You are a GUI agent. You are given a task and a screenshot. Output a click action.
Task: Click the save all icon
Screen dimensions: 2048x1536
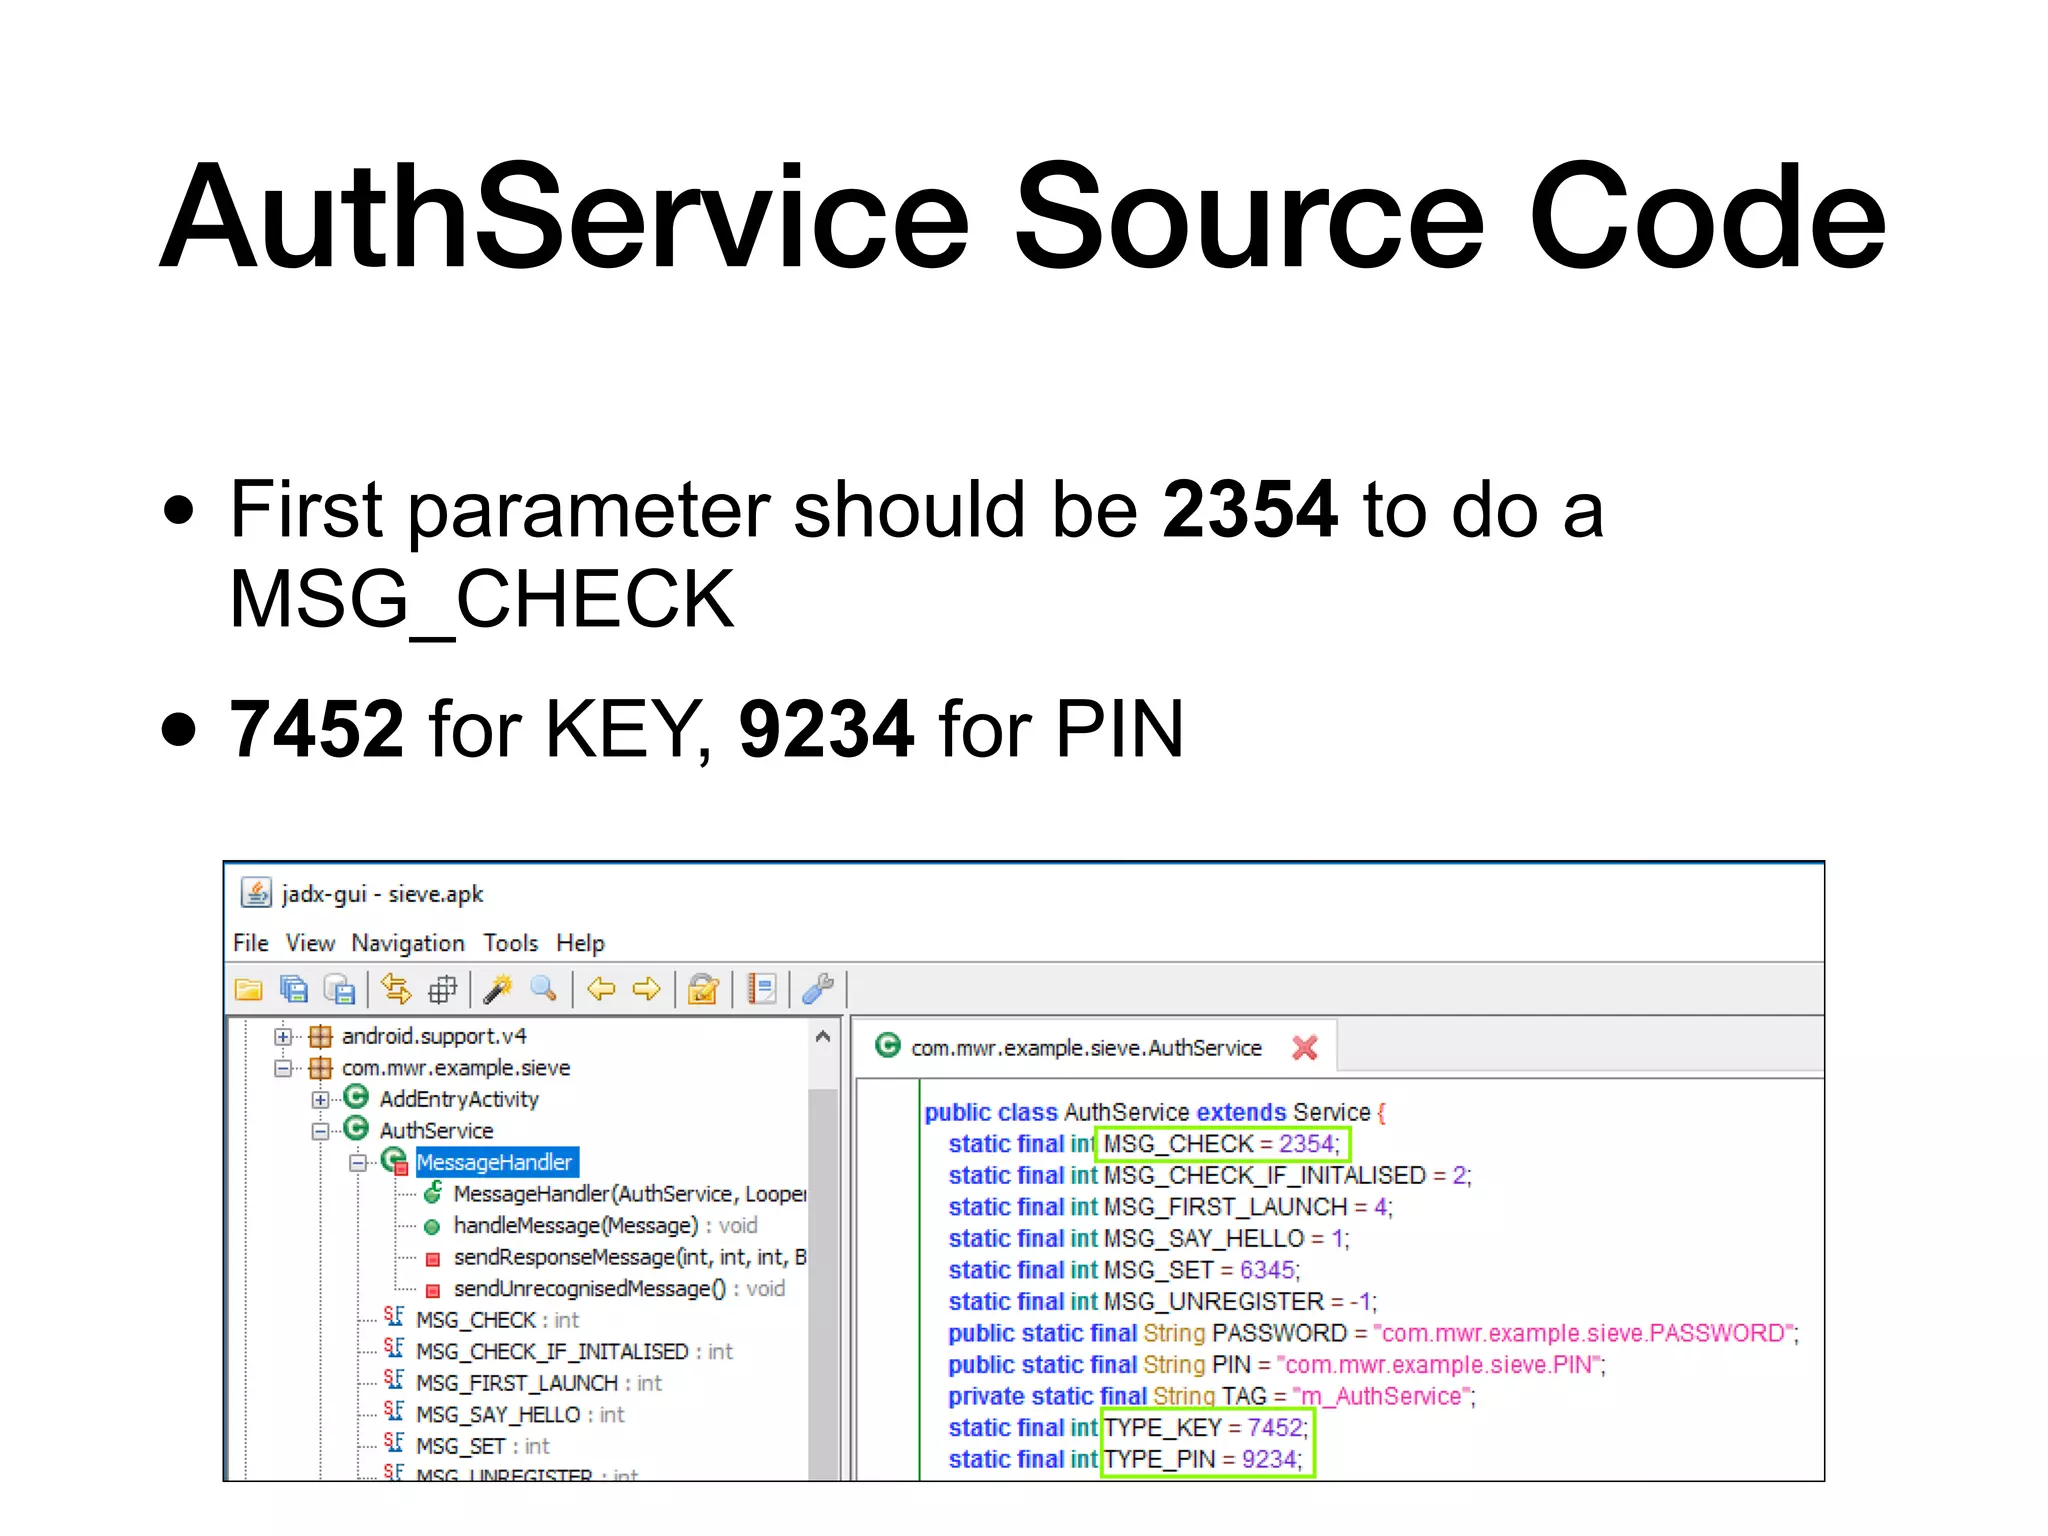click(x=293, y=990)
